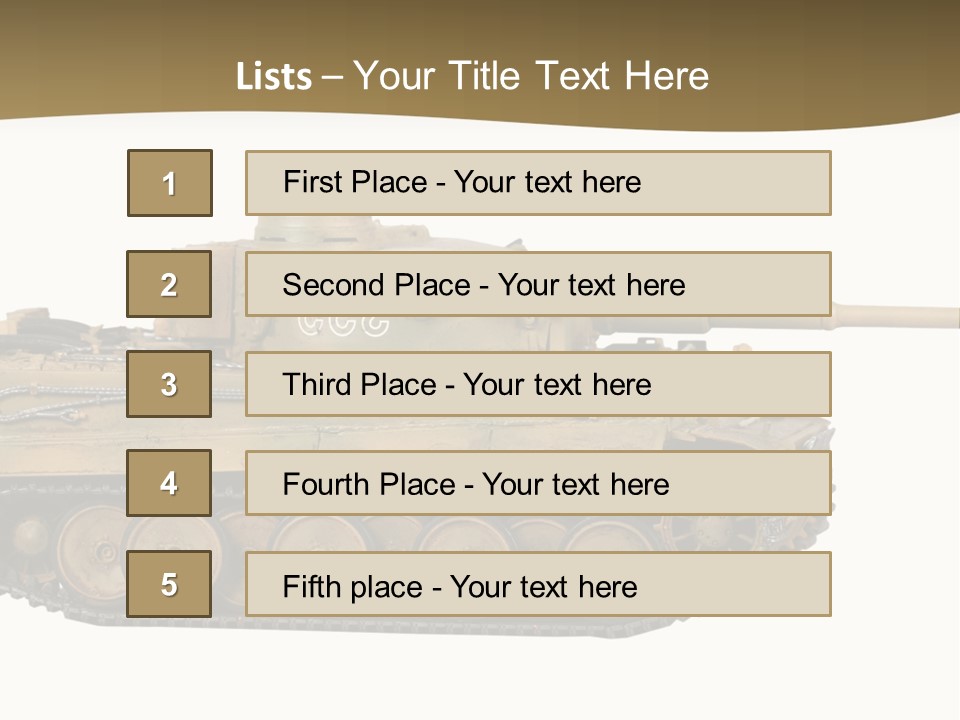Click the 'Third Place - Your text here' bar

coord(538,384)
